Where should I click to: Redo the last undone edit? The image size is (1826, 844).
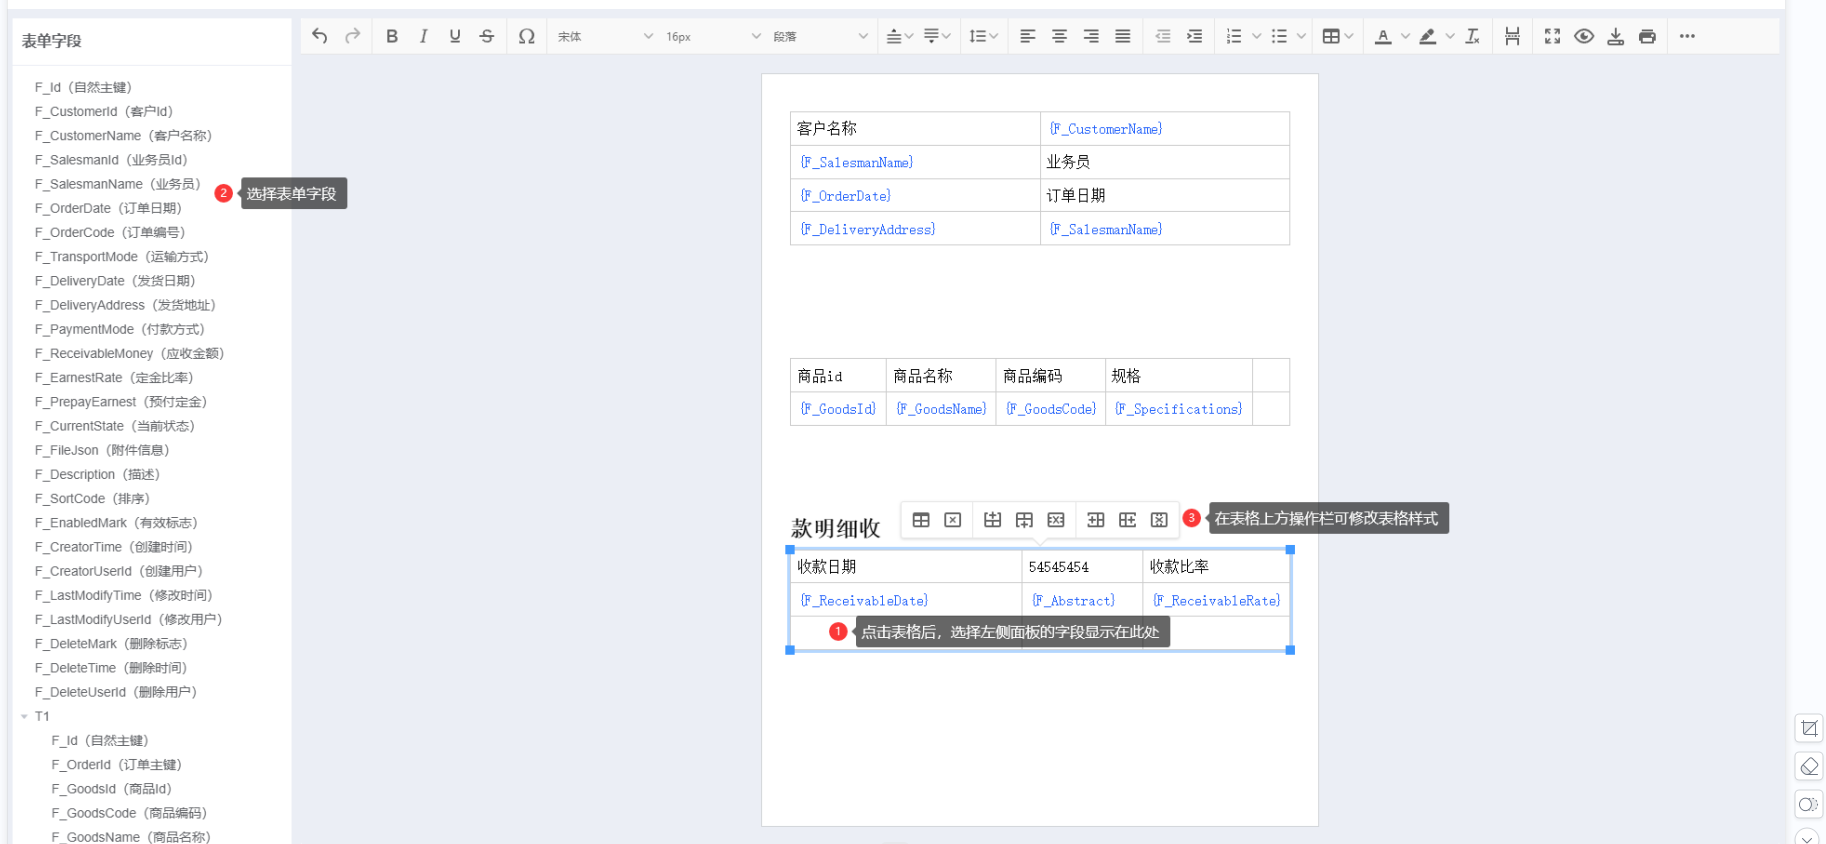pos(352,36)
